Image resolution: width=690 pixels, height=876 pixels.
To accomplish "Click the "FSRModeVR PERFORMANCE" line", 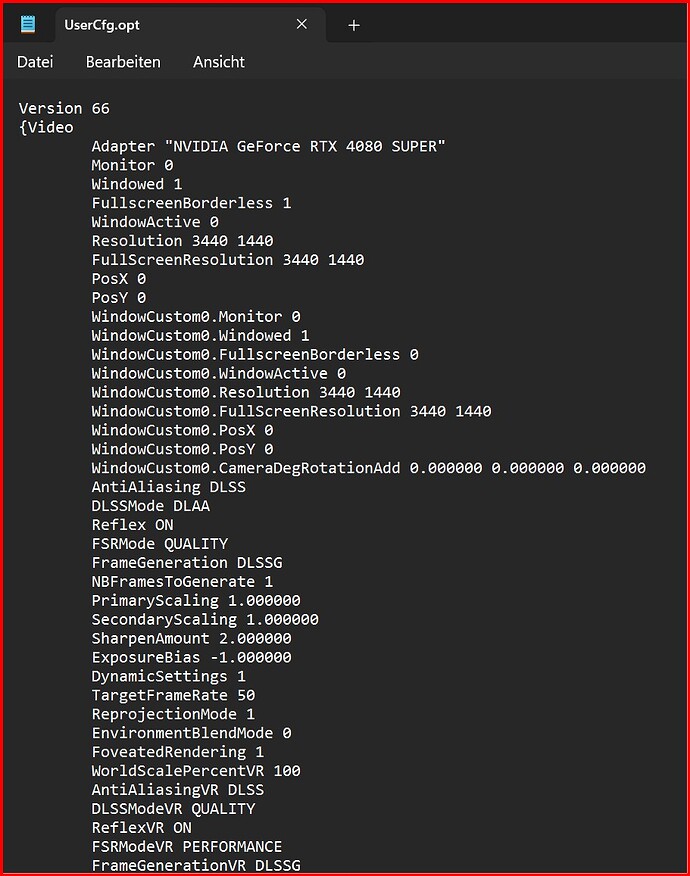I will tap(186, 846).
